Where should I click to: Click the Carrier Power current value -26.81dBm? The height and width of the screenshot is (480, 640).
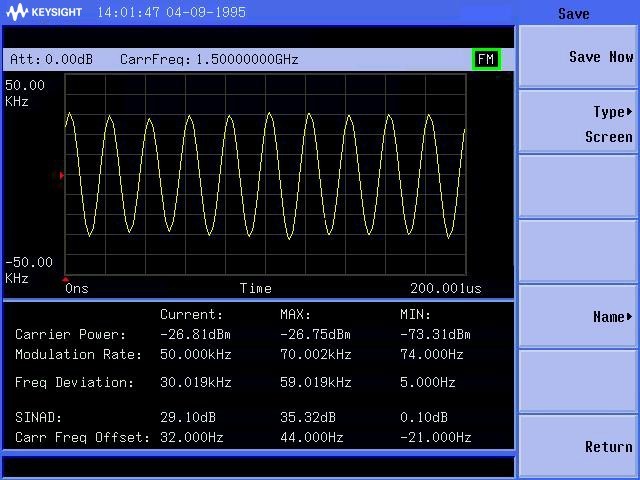[195, 334]
